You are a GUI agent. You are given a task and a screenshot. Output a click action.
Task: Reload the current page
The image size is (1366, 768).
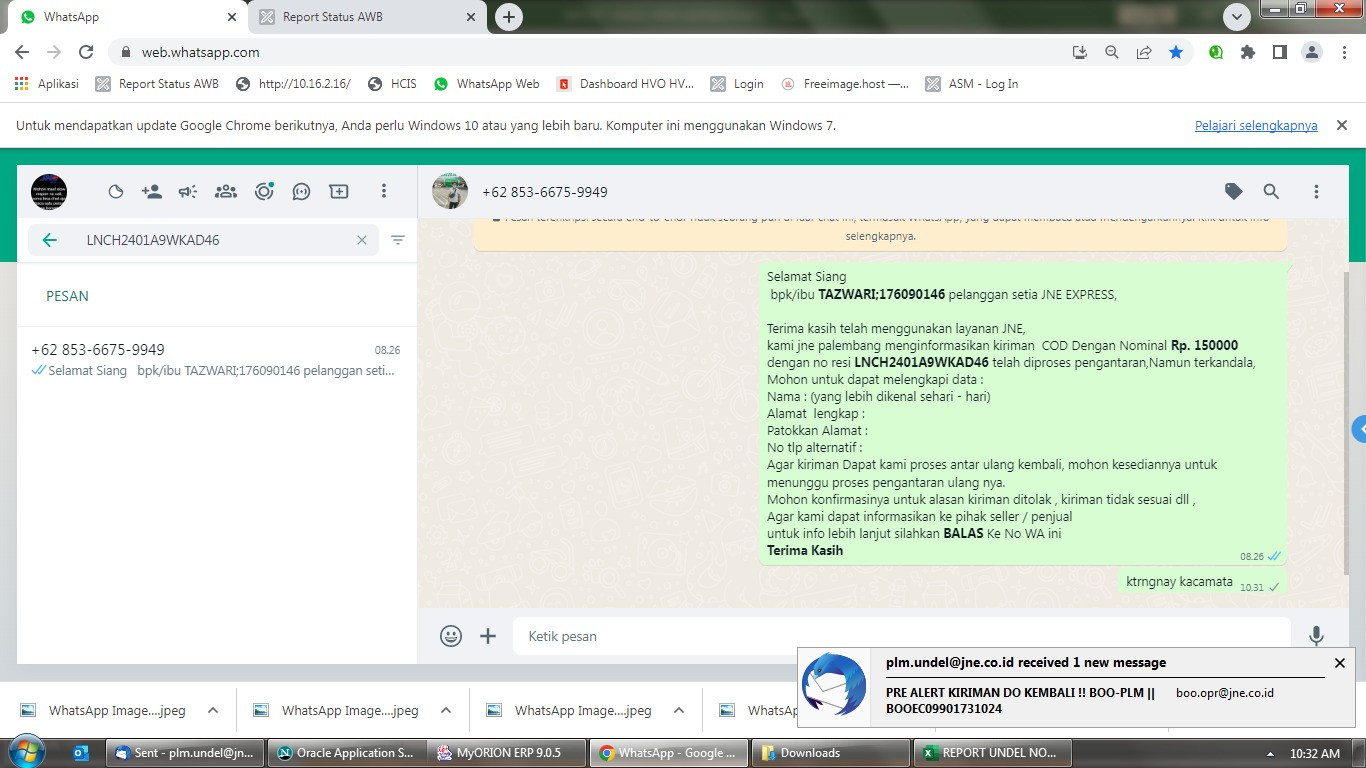(x=86, y=52)
